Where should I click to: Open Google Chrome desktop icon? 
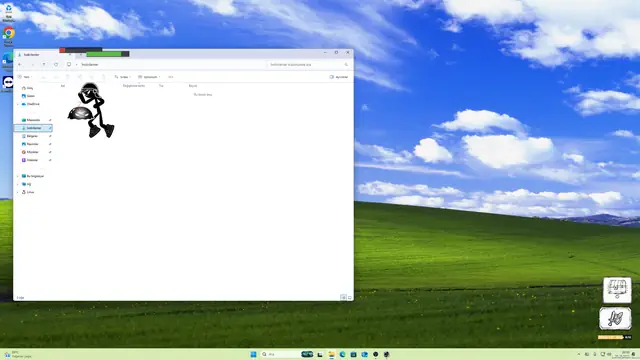pos(9,36)
